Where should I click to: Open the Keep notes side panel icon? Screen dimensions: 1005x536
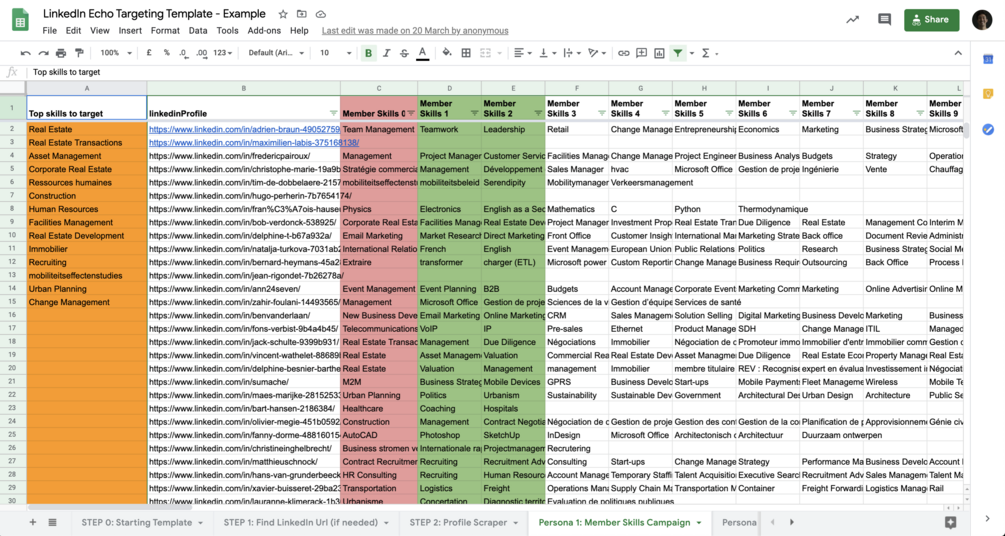(x=988, y=94)
